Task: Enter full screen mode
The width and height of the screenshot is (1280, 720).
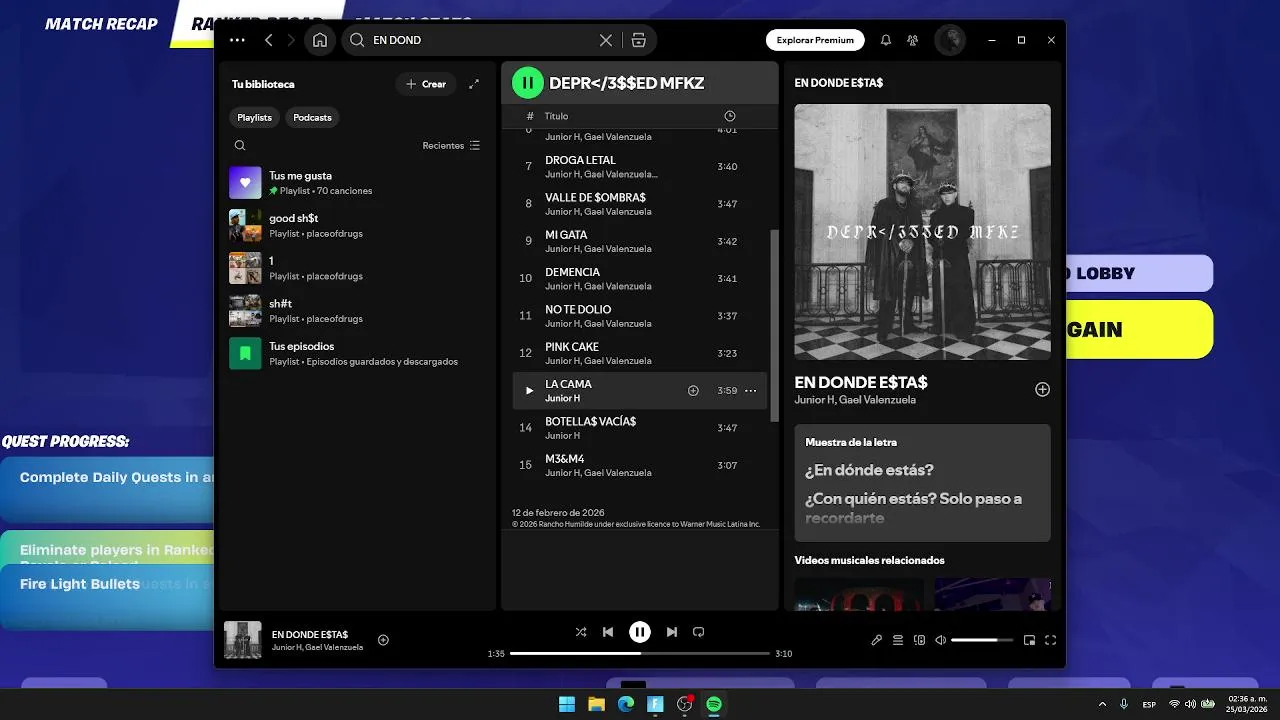Action: 1051,640
